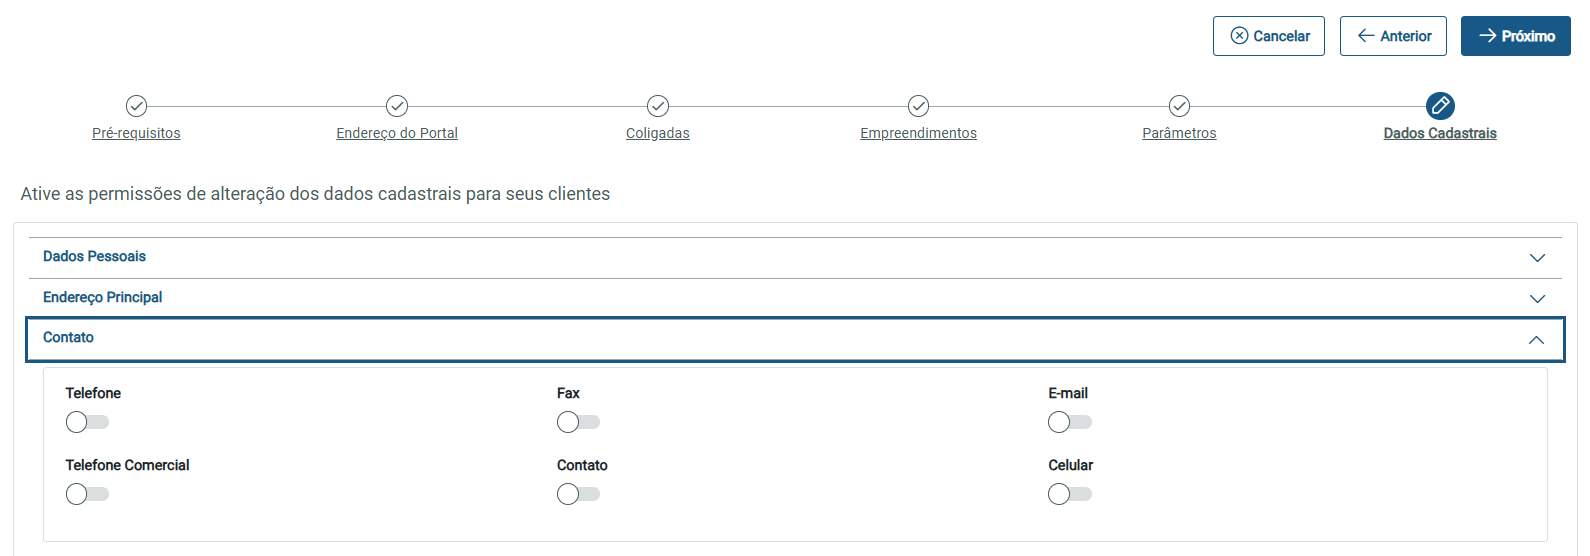The height and width of the screenshot is (556, 1590).
Task: Collapse the Contato section chevron
Action: pos(1536,340)
